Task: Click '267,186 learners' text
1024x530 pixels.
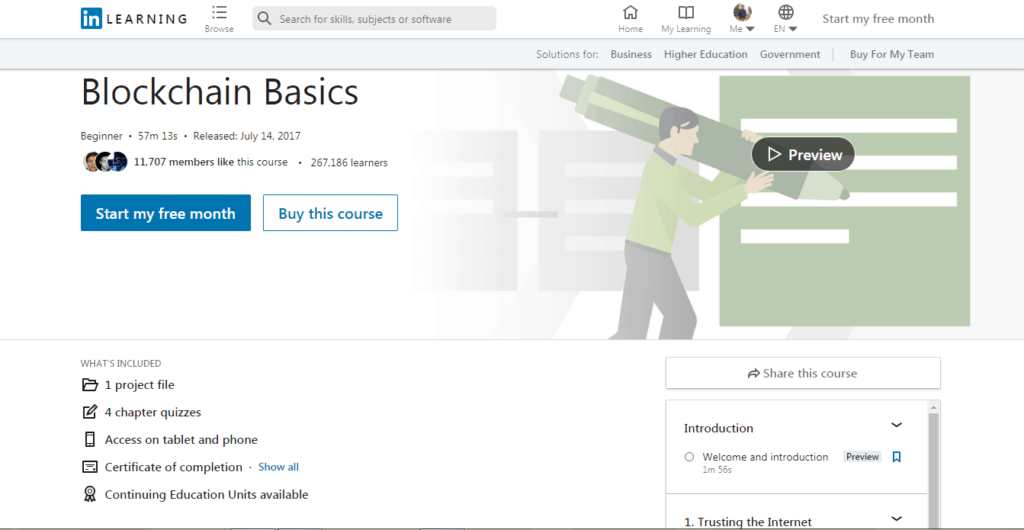Action: coord(349,163)
